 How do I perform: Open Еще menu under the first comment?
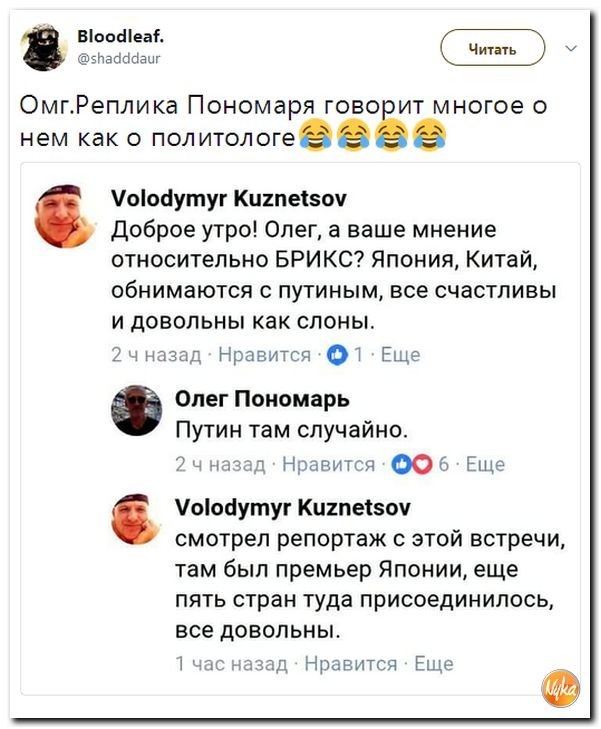tap(400, 355)
